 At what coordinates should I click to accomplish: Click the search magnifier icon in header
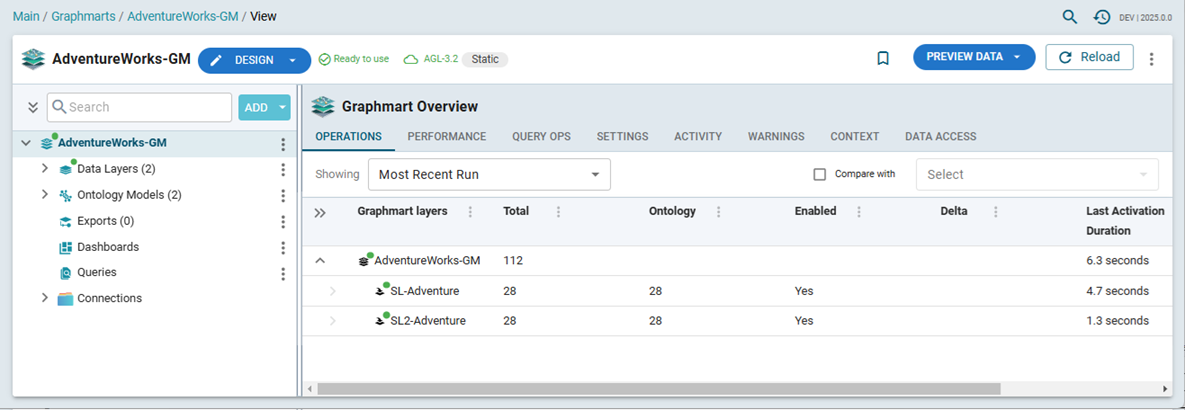point(1070,17)
